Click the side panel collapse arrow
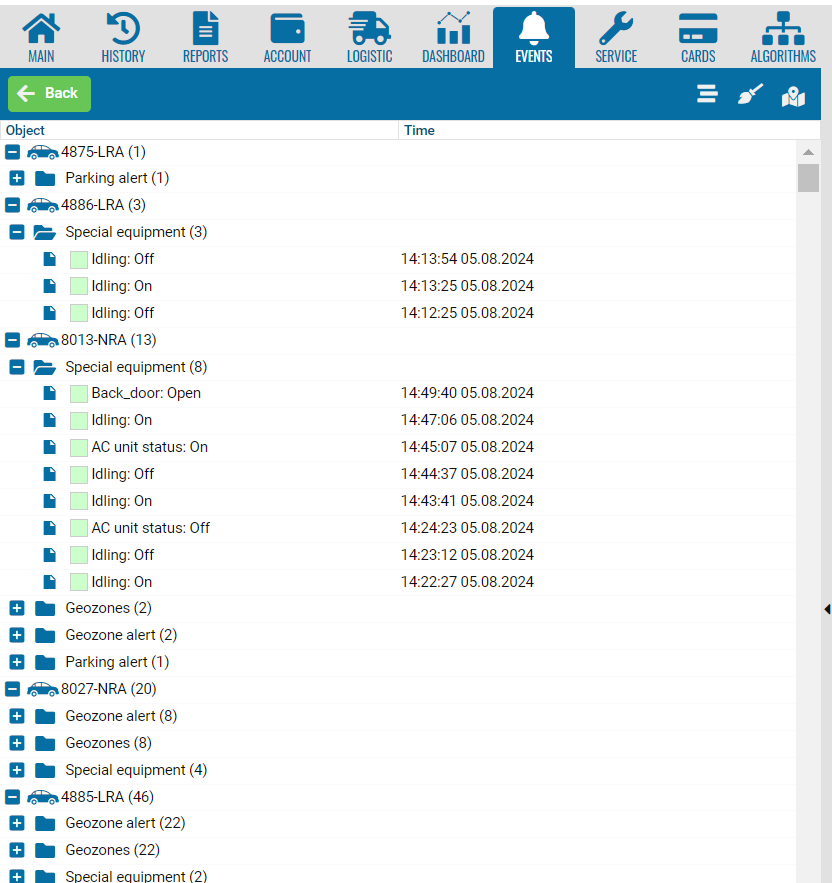Screen dimensions: 832x883 [827, 609]
